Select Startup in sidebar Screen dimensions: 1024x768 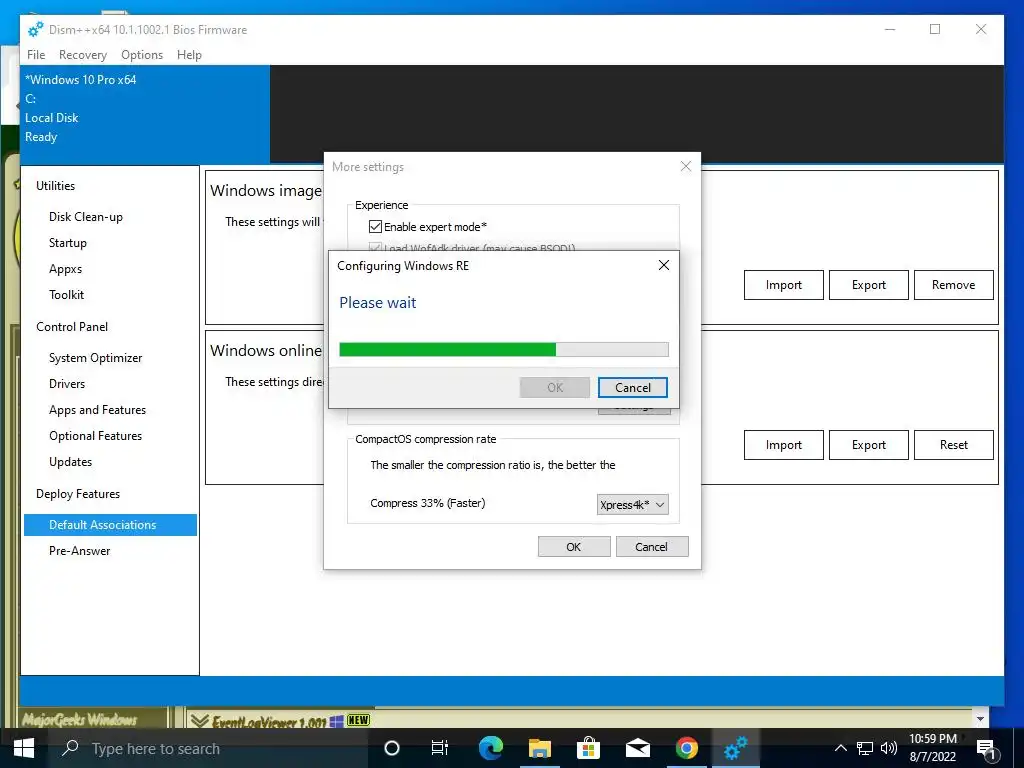68,243
